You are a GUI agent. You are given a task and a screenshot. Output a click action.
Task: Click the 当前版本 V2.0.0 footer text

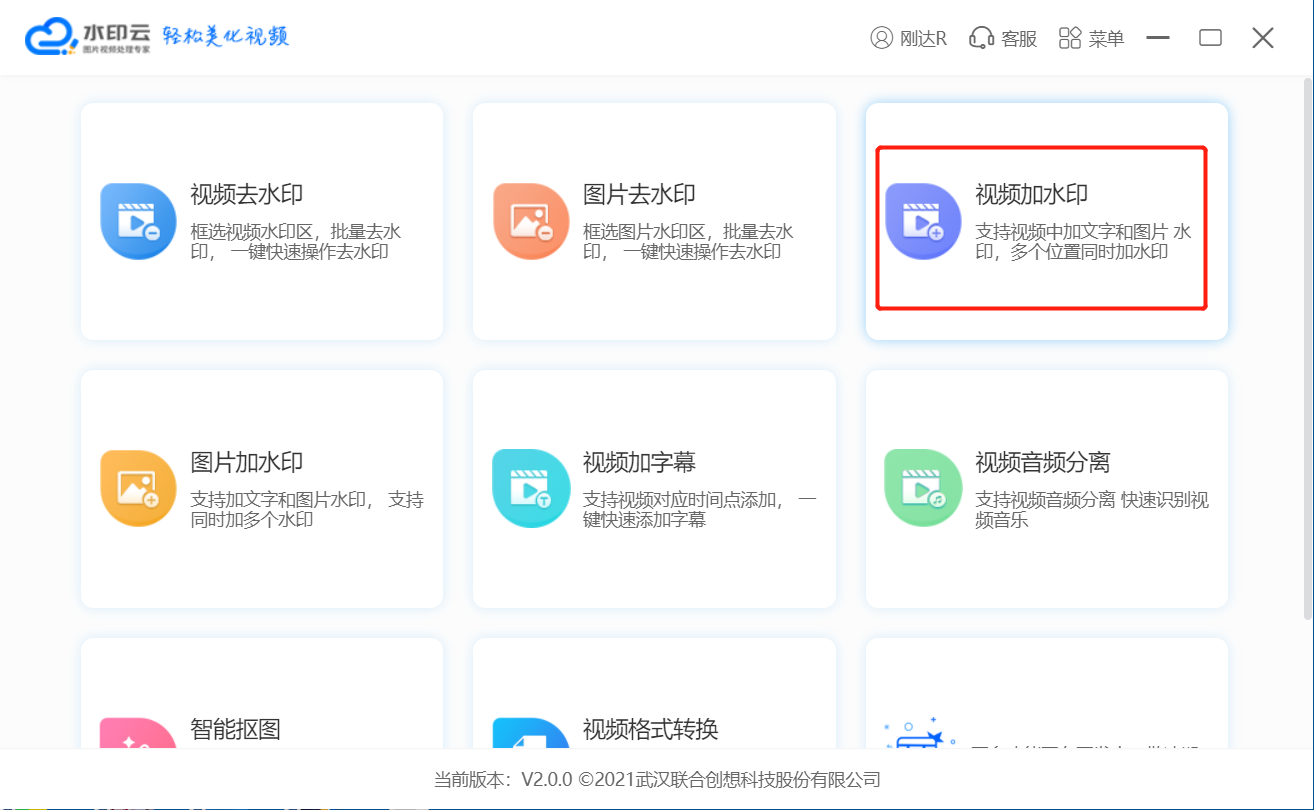click(657, 780)
